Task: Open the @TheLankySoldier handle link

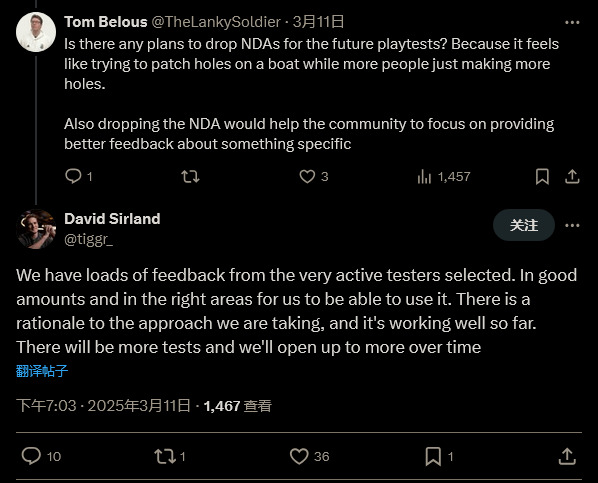Action: point(216,22)
